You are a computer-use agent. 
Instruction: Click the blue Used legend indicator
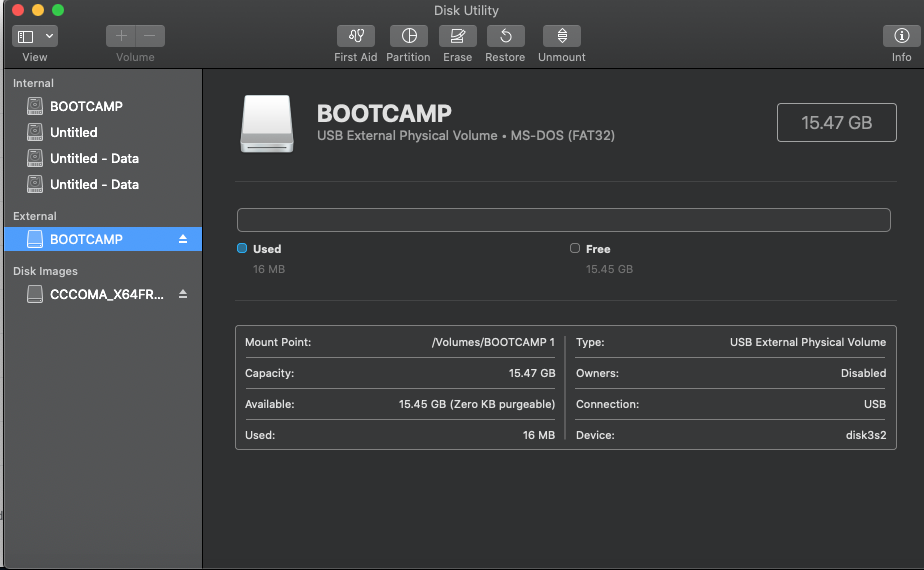pyautogui.click(x=242, y=249)
